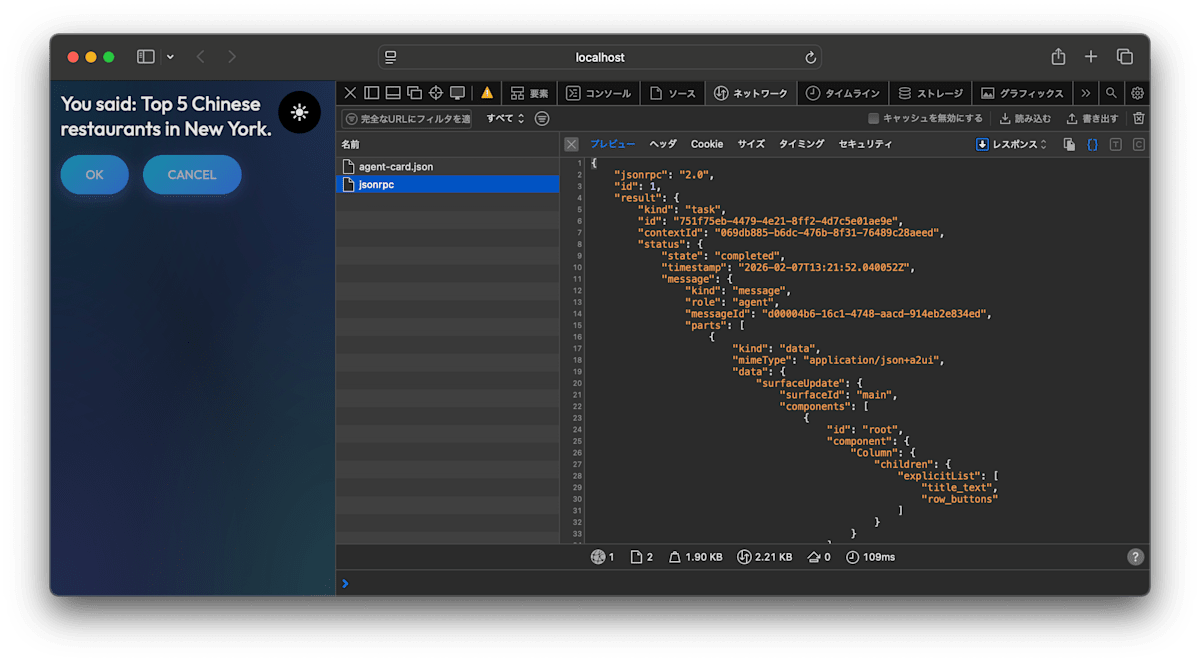
Task: Go forward in Safari history
Action: tap(232, 57)
